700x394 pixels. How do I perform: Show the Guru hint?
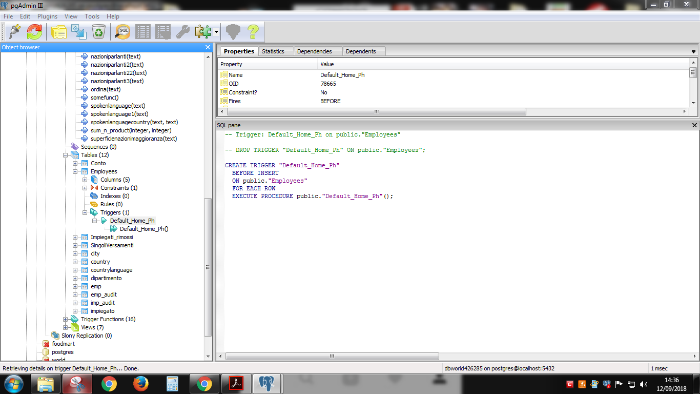click(x=233, y=32)
